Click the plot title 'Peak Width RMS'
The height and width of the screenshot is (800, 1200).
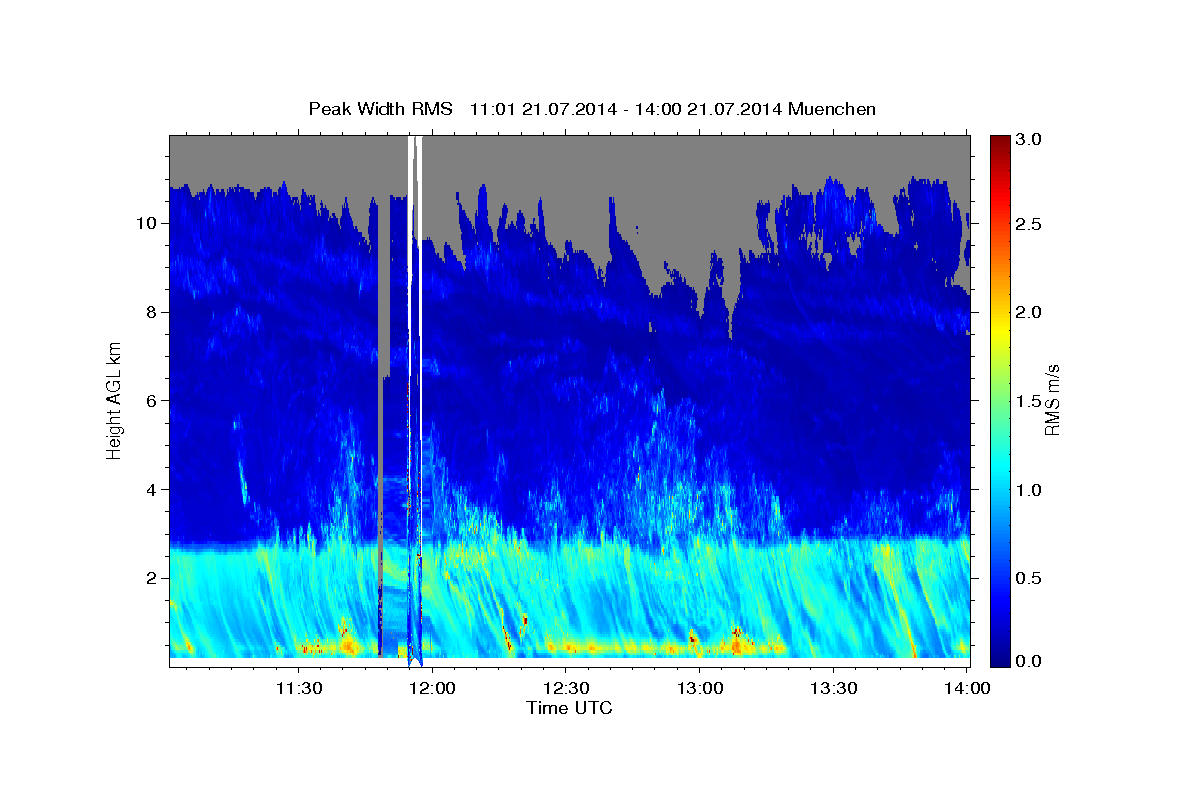[x=380, y=108]
